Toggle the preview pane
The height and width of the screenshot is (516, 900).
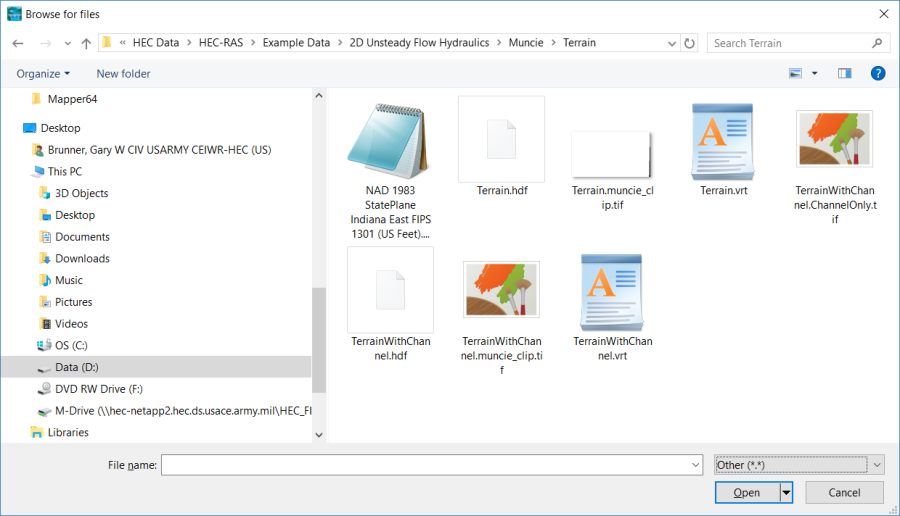click(844, 73)
